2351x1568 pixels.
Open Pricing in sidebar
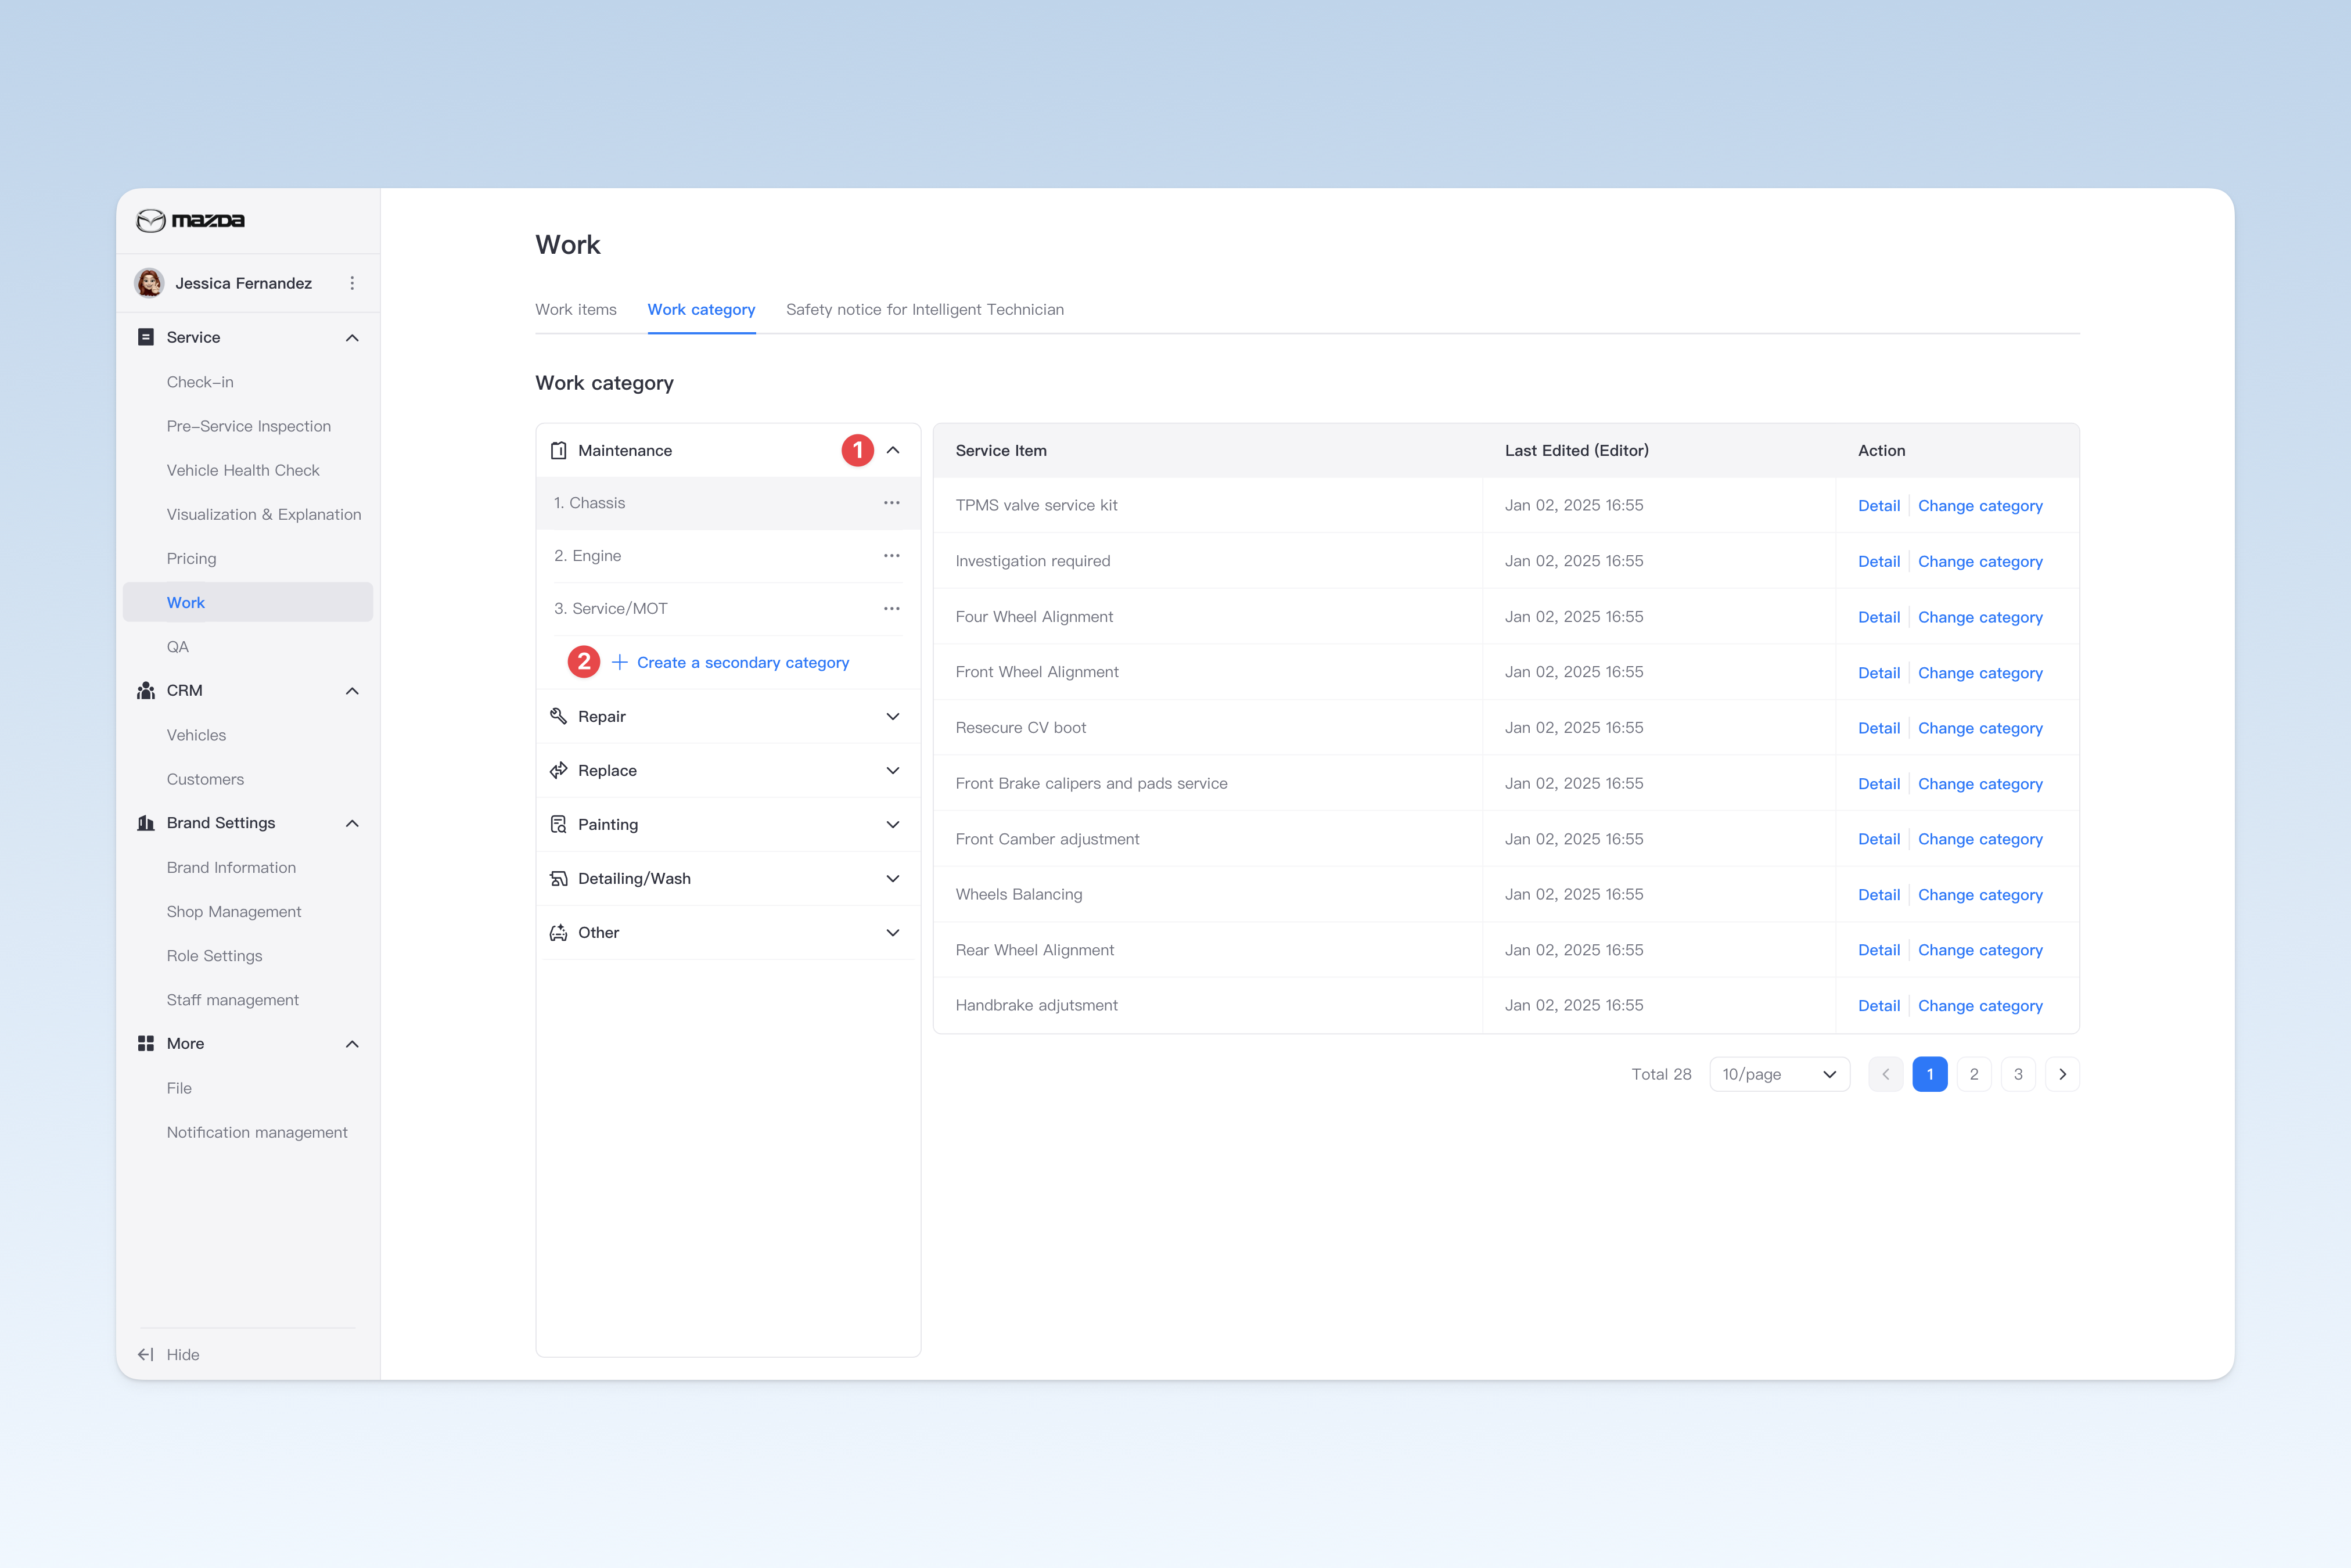191,558
